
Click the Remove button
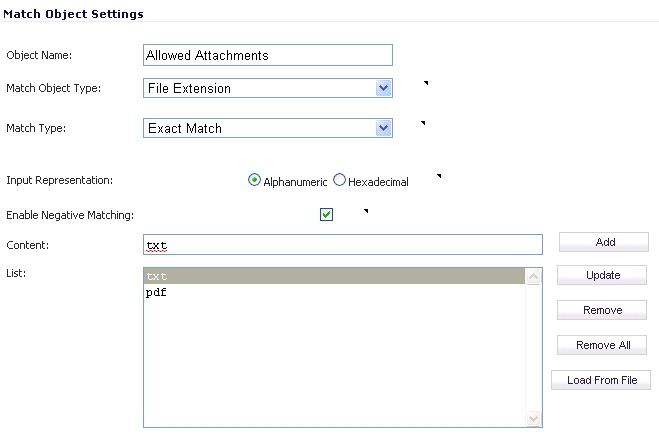point(602,310)
